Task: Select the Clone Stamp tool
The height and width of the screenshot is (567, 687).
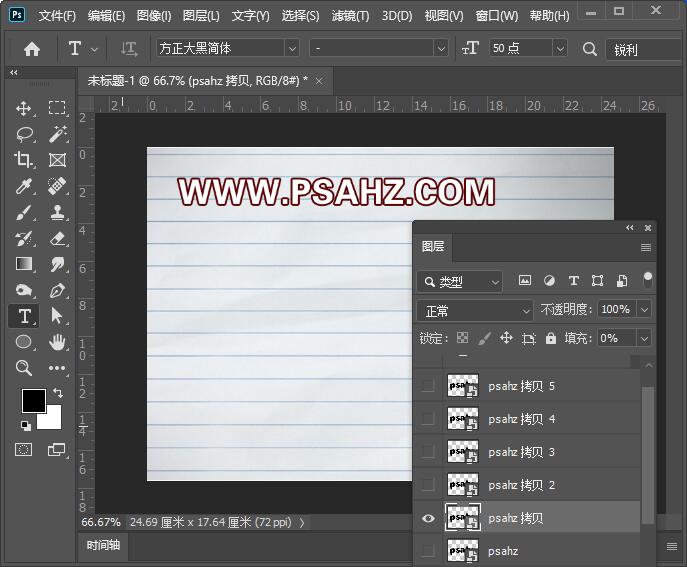Action: tap(57, 212)
